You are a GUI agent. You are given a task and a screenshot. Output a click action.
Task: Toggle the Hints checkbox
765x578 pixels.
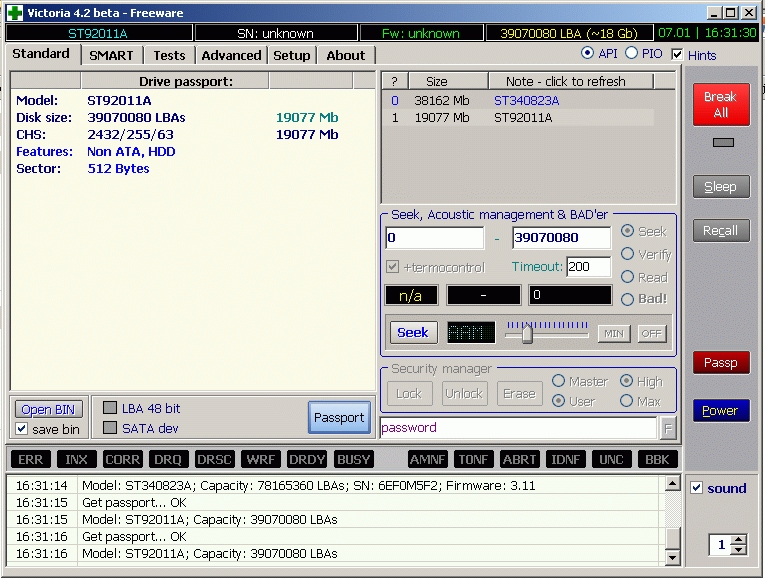tap(677, 55)
